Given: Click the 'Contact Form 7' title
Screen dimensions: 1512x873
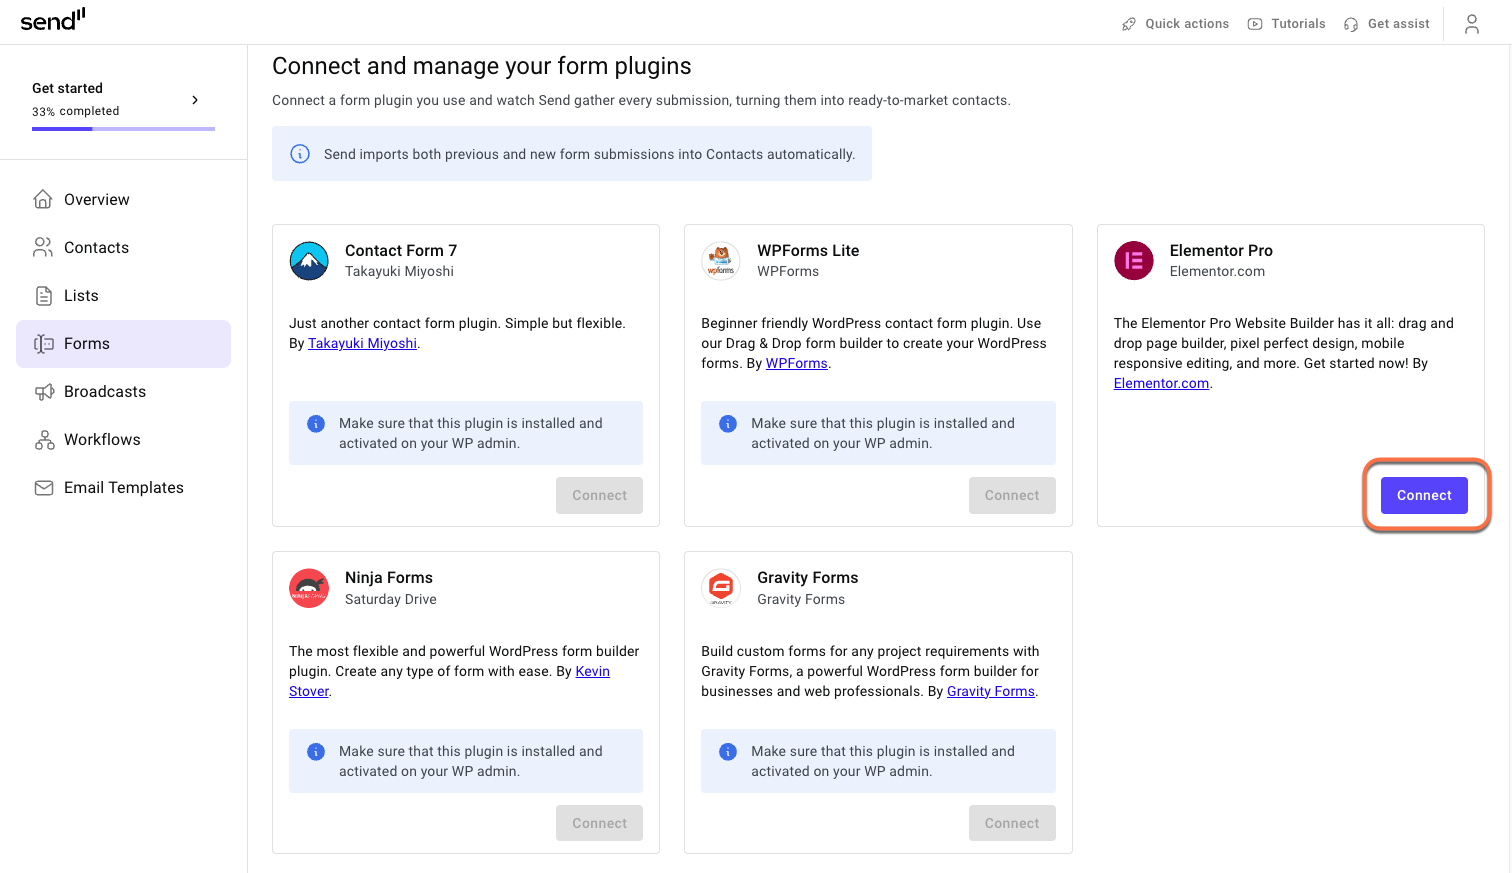Looking at the screenshot, I should 401,250.
